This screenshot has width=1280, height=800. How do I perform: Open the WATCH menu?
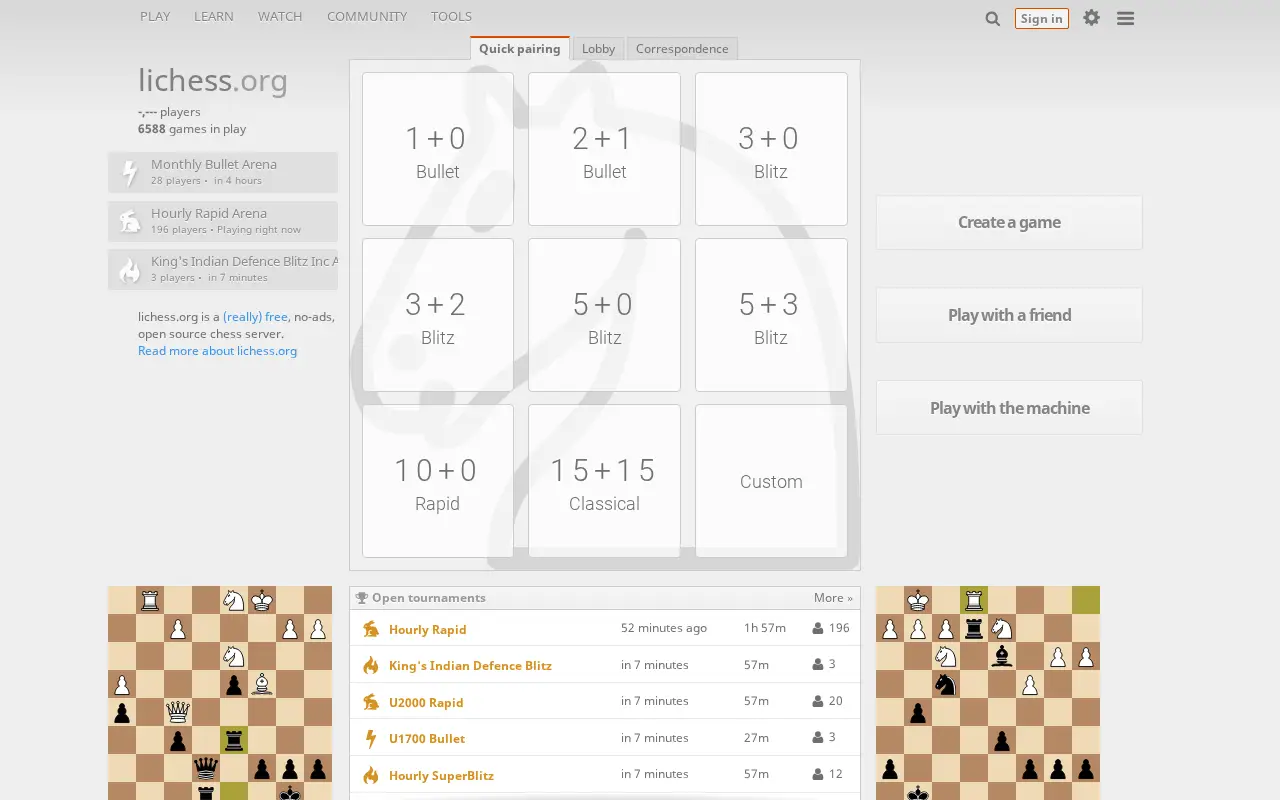280,16
